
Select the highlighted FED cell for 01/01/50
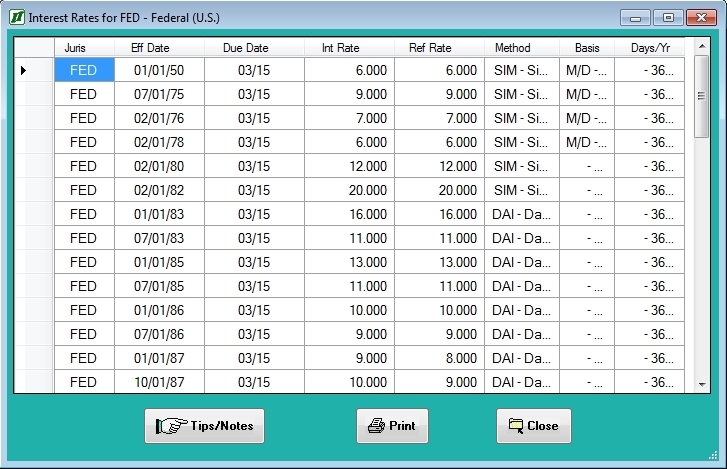click(84, 70)
